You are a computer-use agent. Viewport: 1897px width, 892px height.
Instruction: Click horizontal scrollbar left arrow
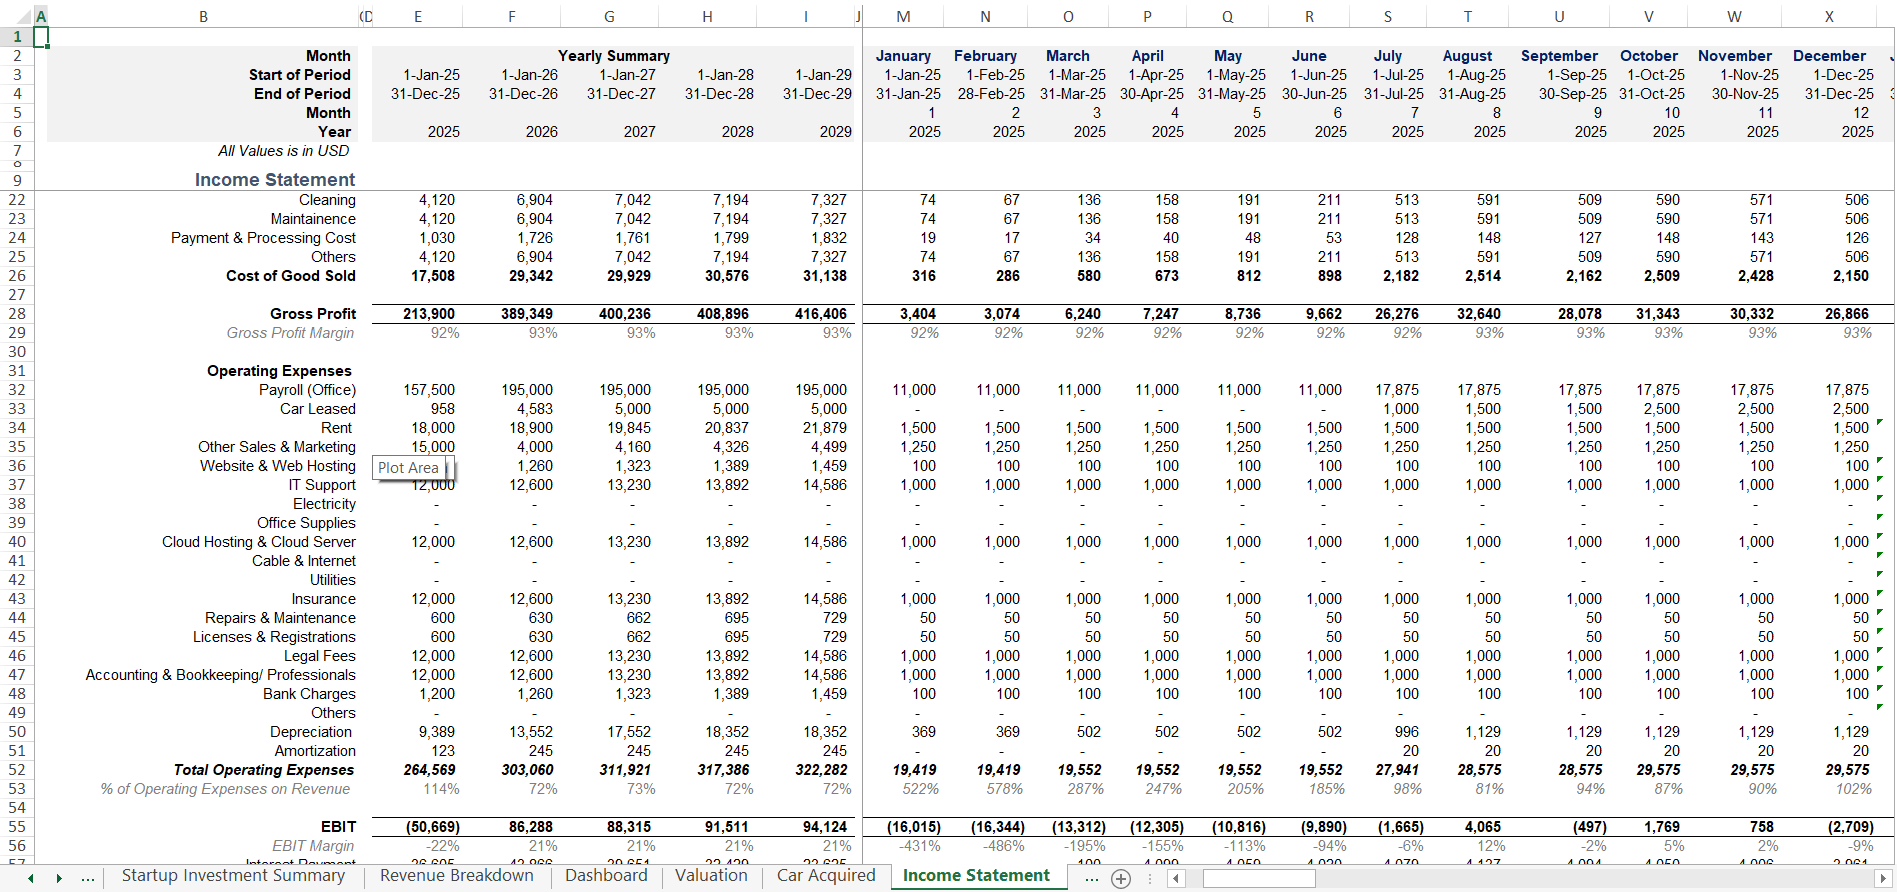[x=1177, y=879]
